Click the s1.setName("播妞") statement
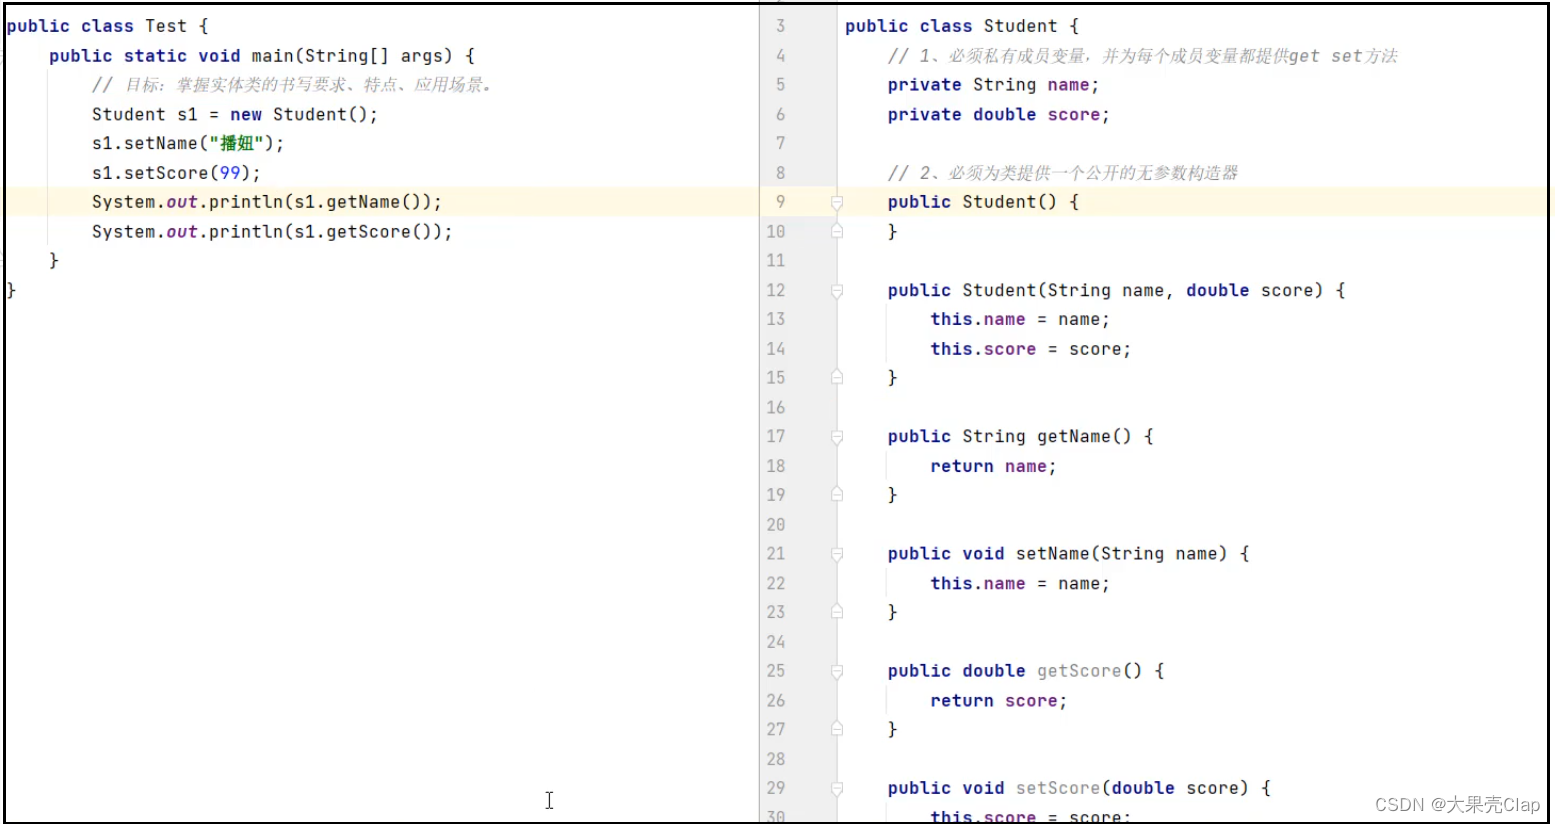 (188, 143)
